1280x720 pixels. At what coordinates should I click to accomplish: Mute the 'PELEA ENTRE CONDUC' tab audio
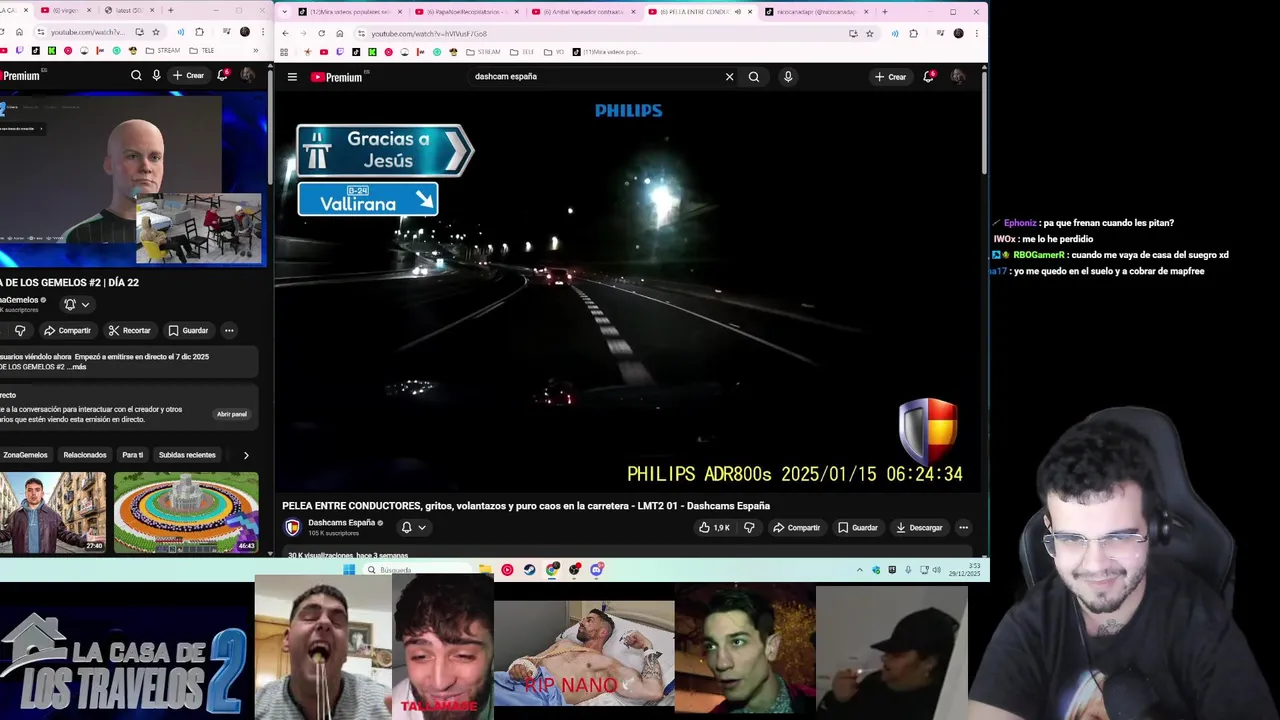pos(738,12)
